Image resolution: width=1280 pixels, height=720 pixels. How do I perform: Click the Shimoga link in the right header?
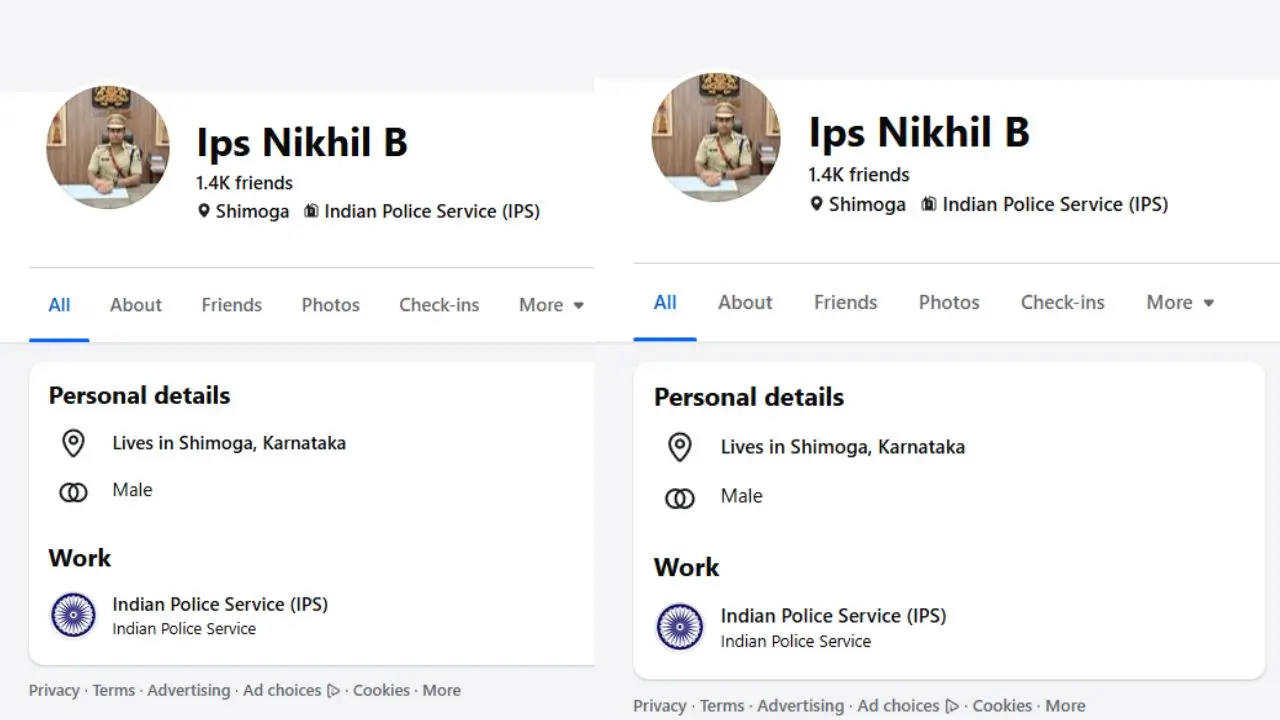point(867,204)
